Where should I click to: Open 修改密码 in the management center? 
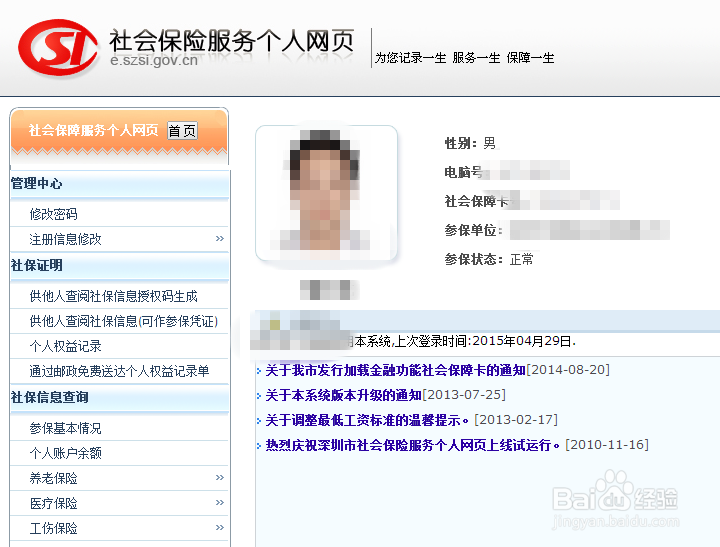tap(53, 214)
